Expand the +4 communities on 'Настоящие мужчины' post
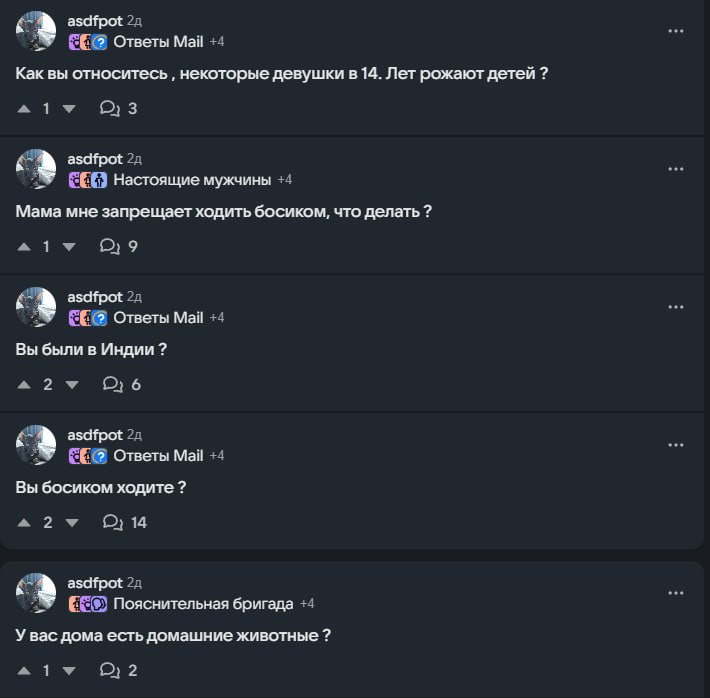 [x=285, y=180]
